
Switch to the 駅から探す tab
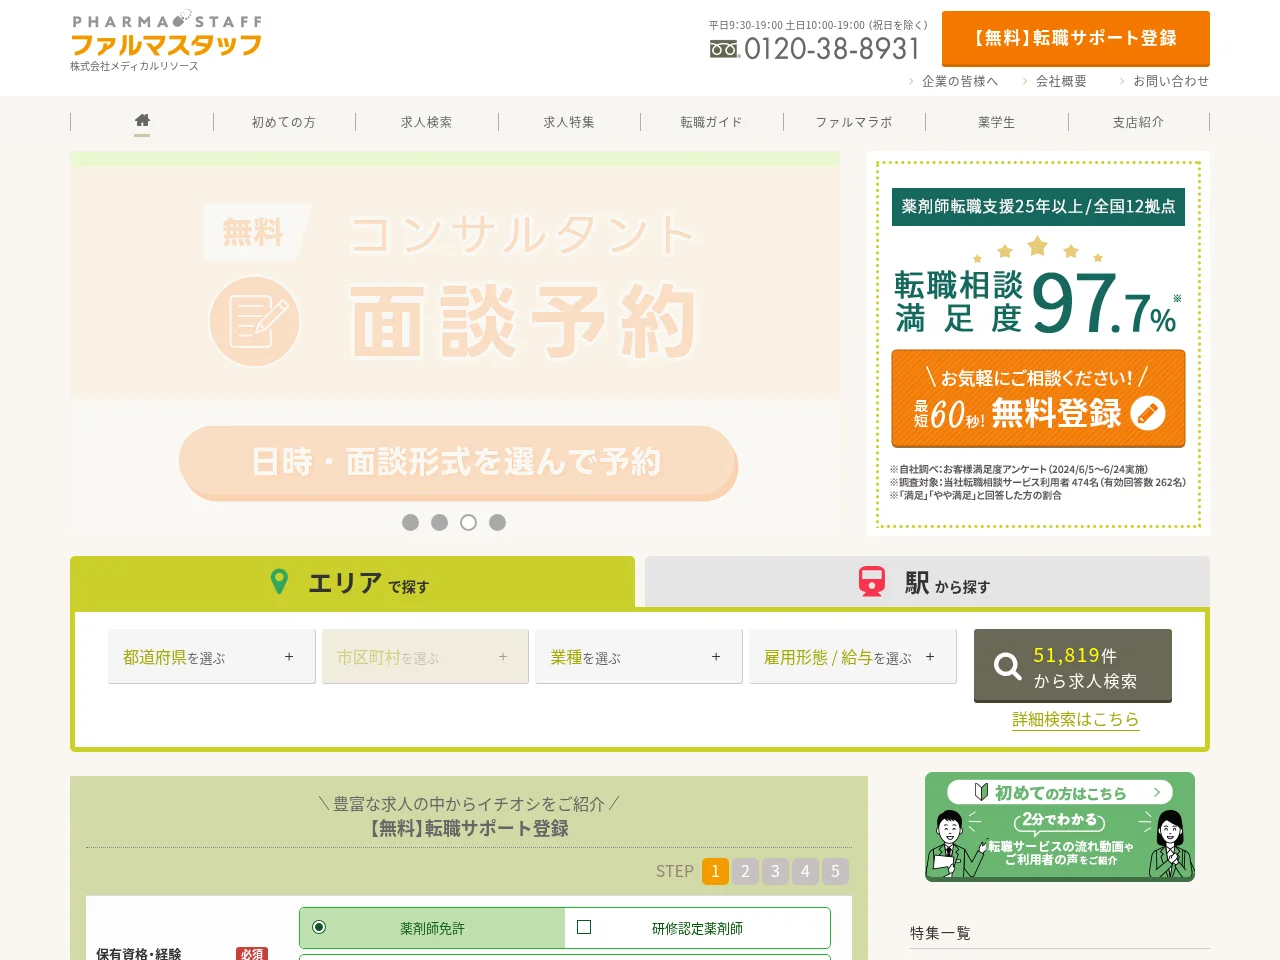[927, 582]
